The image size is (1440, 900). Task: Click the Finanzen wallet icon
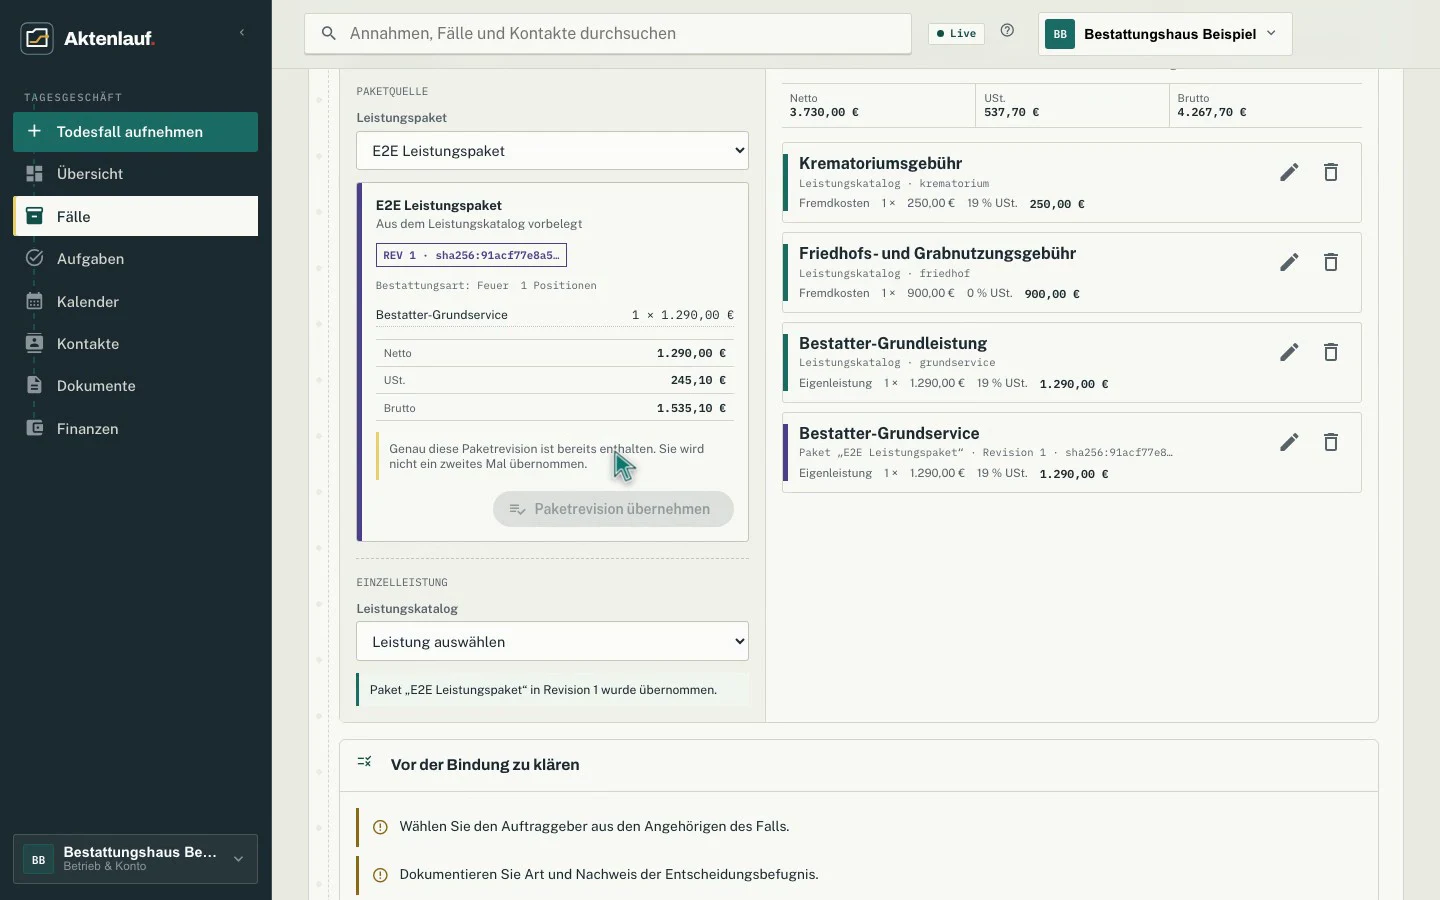click(x=34, y=428)
